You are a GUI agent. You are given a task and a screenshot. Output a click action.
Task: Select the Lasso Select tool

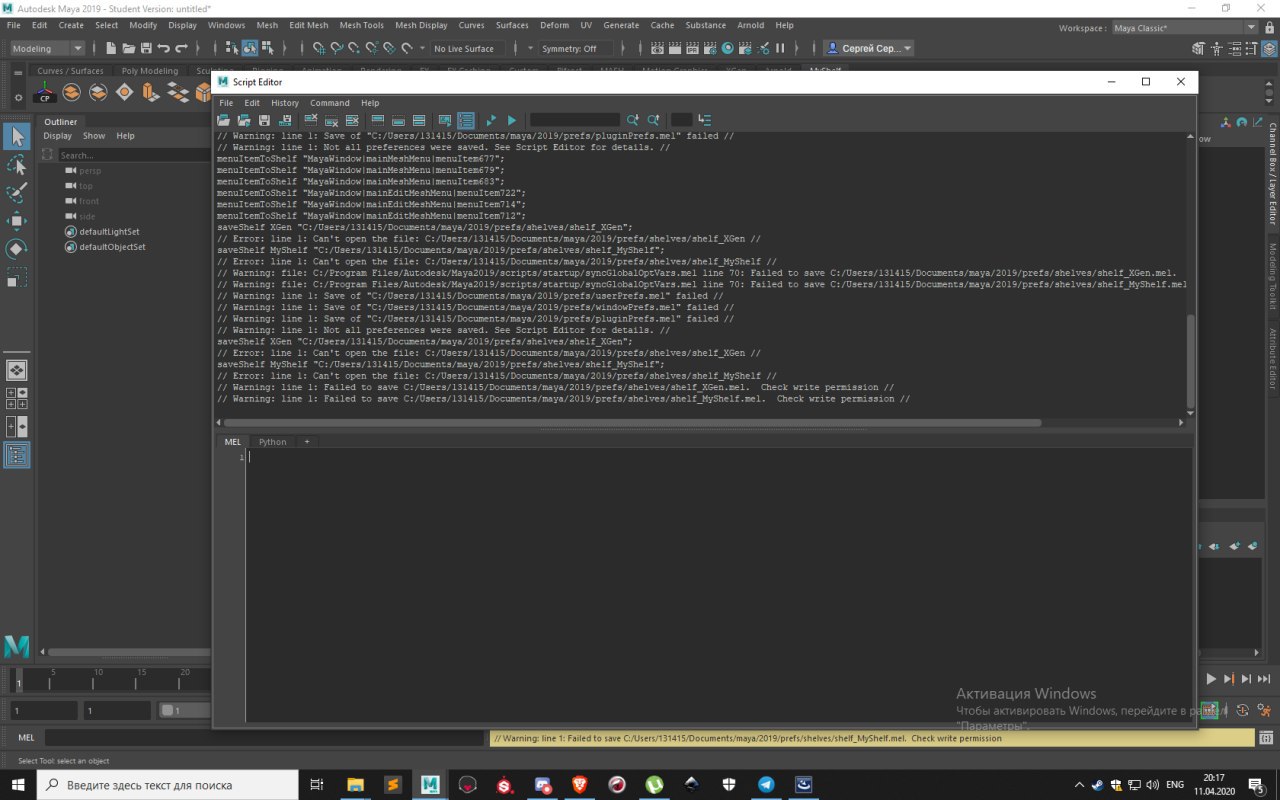(17, 164)
